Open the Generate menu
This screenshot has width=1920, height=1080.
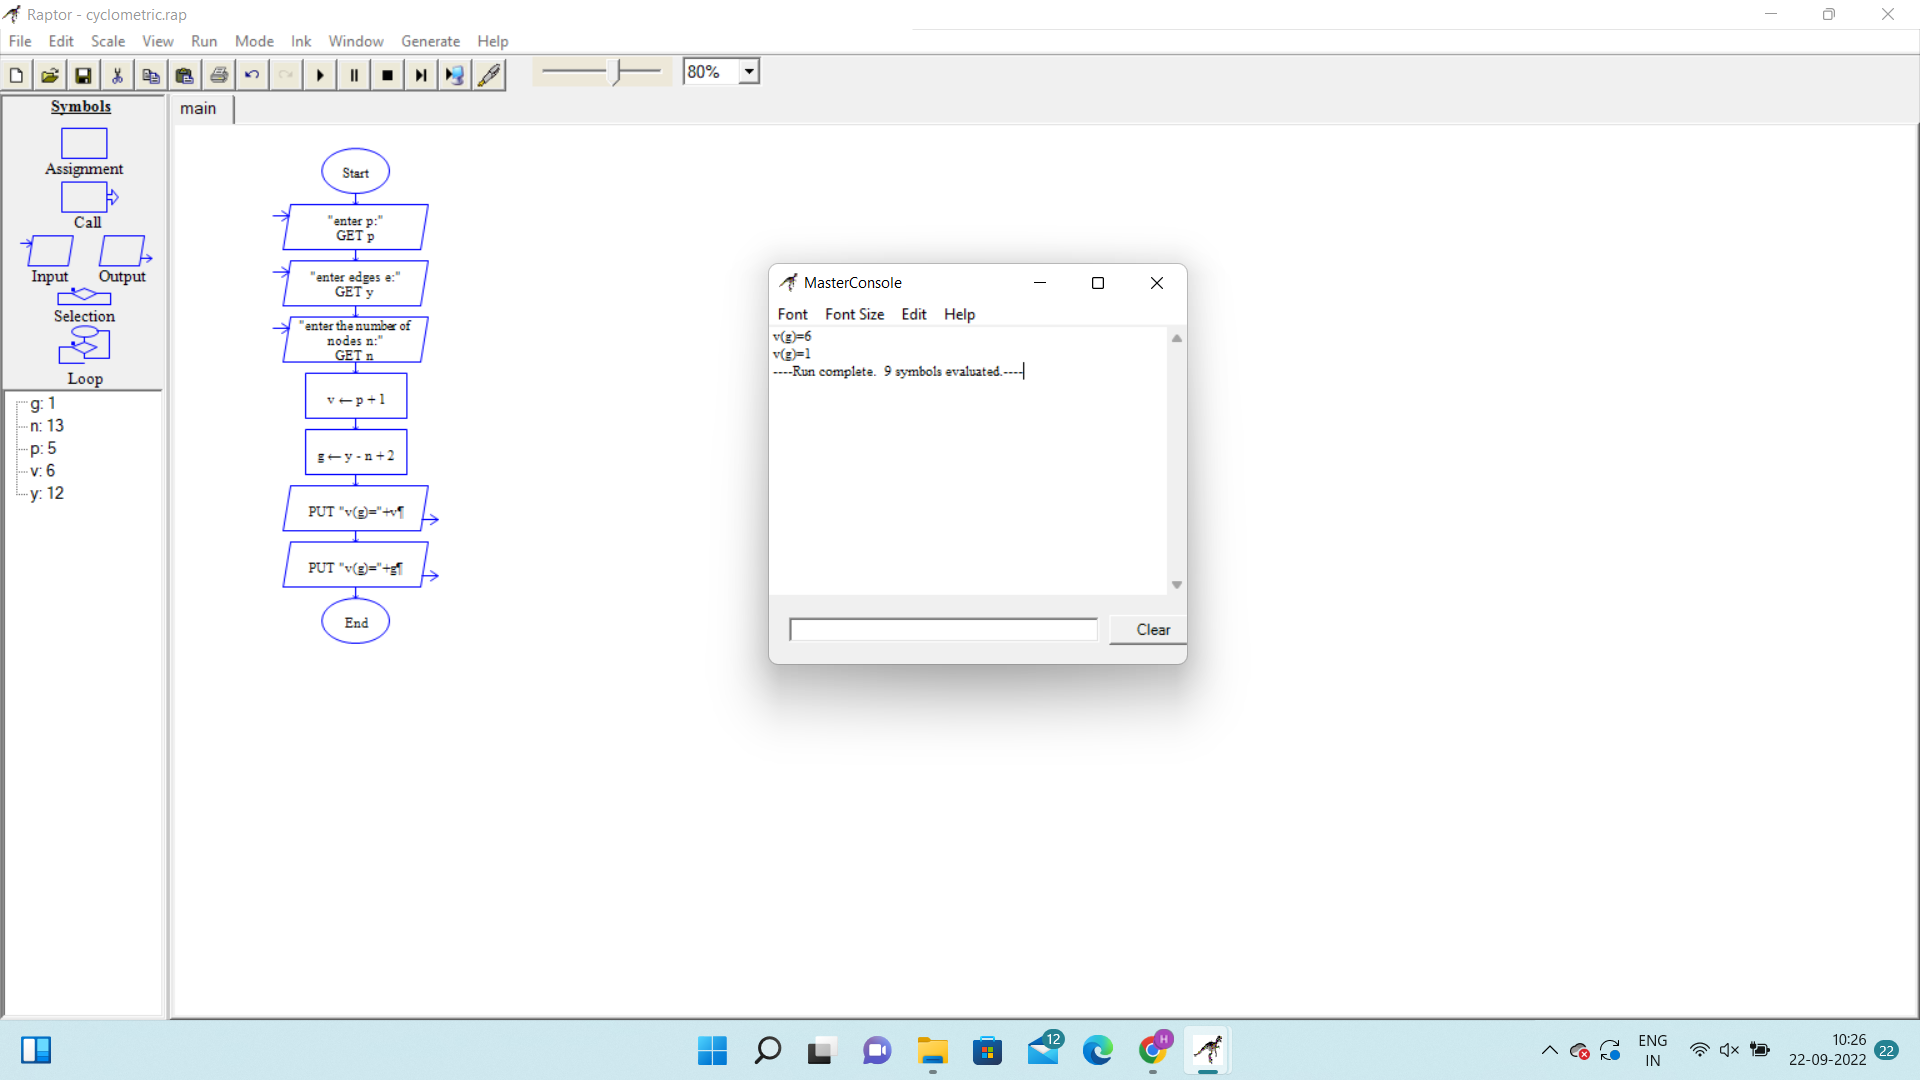(430, 41)
